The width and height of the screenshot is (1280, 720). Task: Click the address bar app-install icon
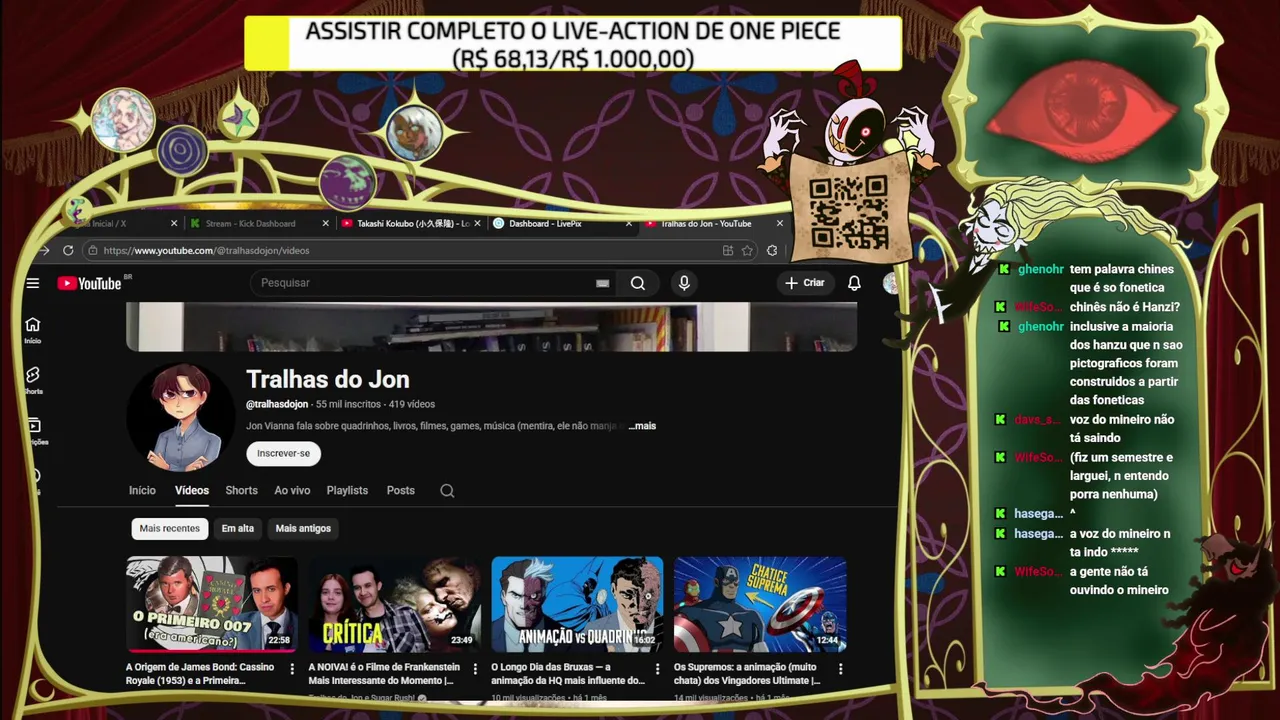(x=728, y=250)
